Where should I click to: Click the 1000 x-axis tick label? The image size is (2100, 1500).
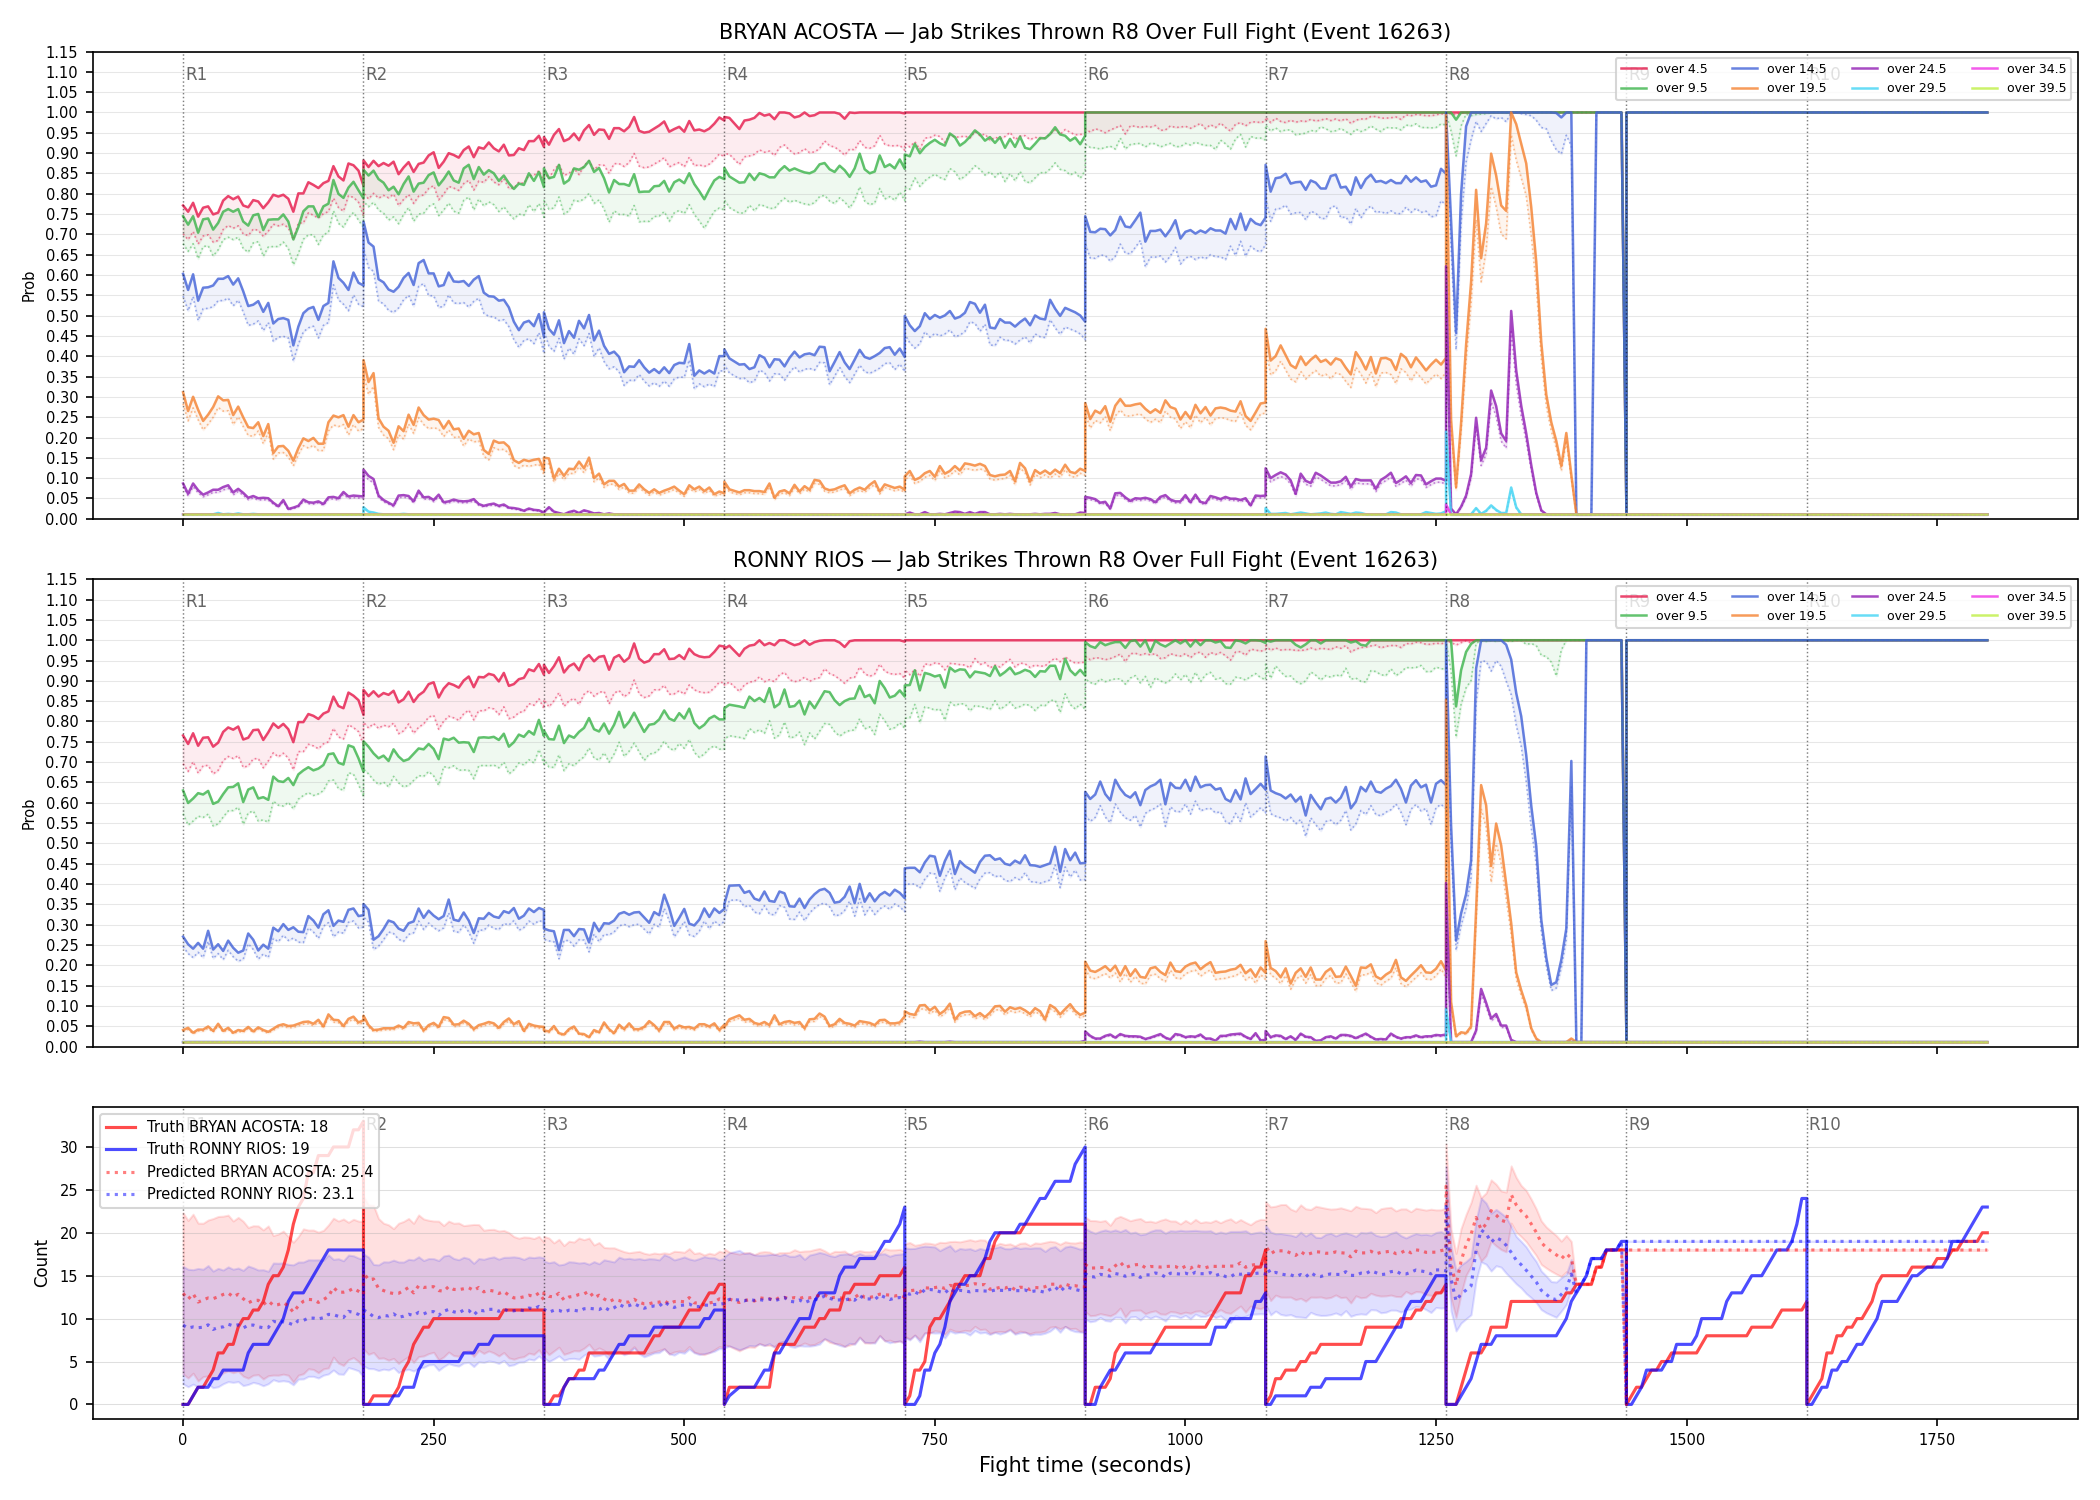(x=1185, y=1440)
